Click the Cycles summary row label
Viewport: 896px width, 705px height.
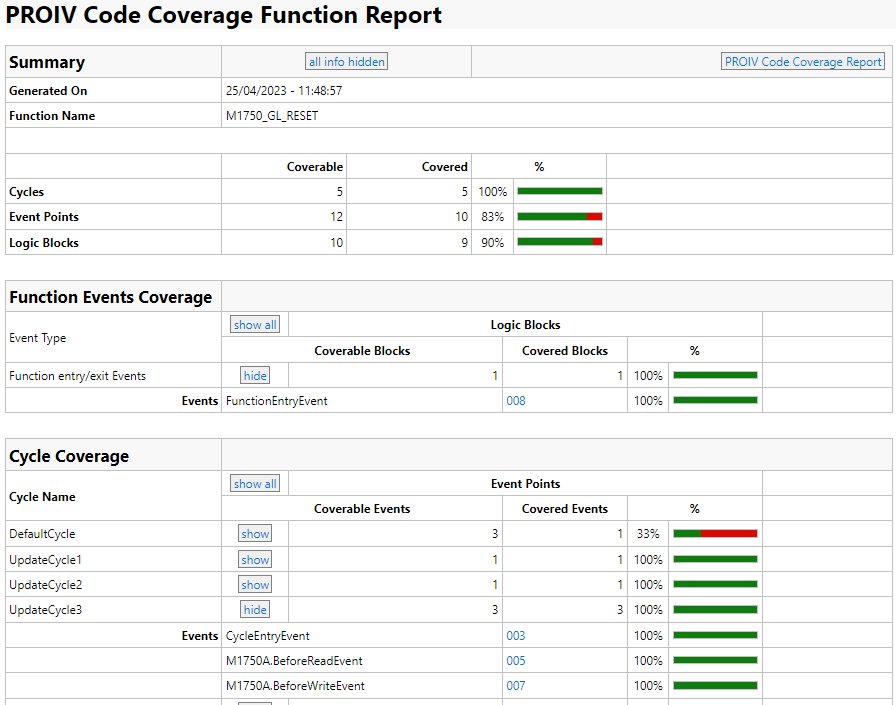pos(26,192)
